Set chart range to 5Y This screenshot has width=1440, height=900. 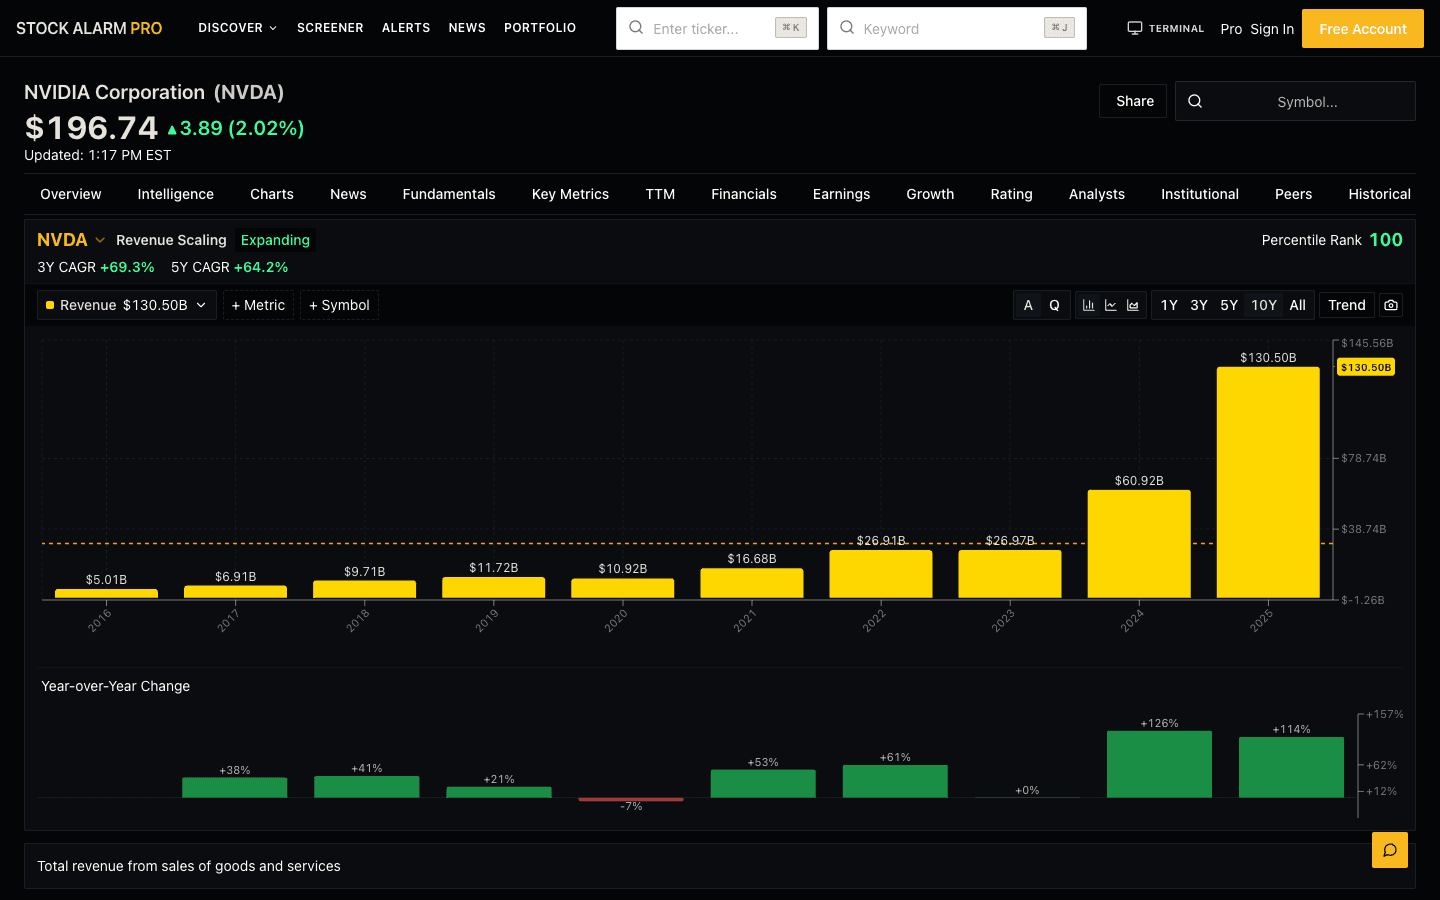(x=1229, y=305)
